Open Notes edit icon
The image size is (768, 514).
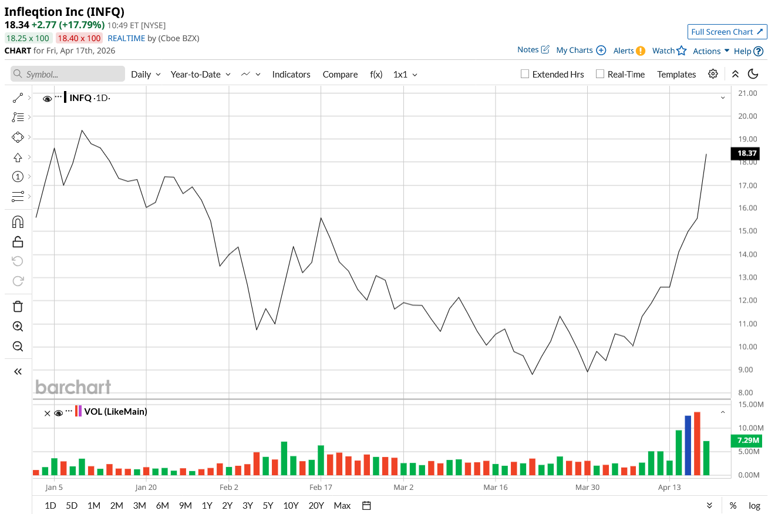(x=545, y=49)
